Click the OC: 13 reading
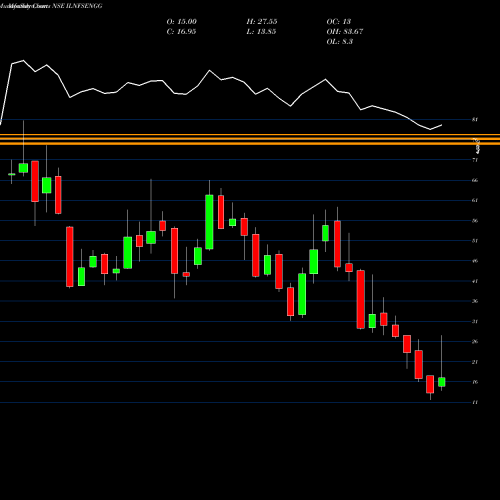Viewport: 500px width, 500px height. pyautogui.click(x=339, y=22)
